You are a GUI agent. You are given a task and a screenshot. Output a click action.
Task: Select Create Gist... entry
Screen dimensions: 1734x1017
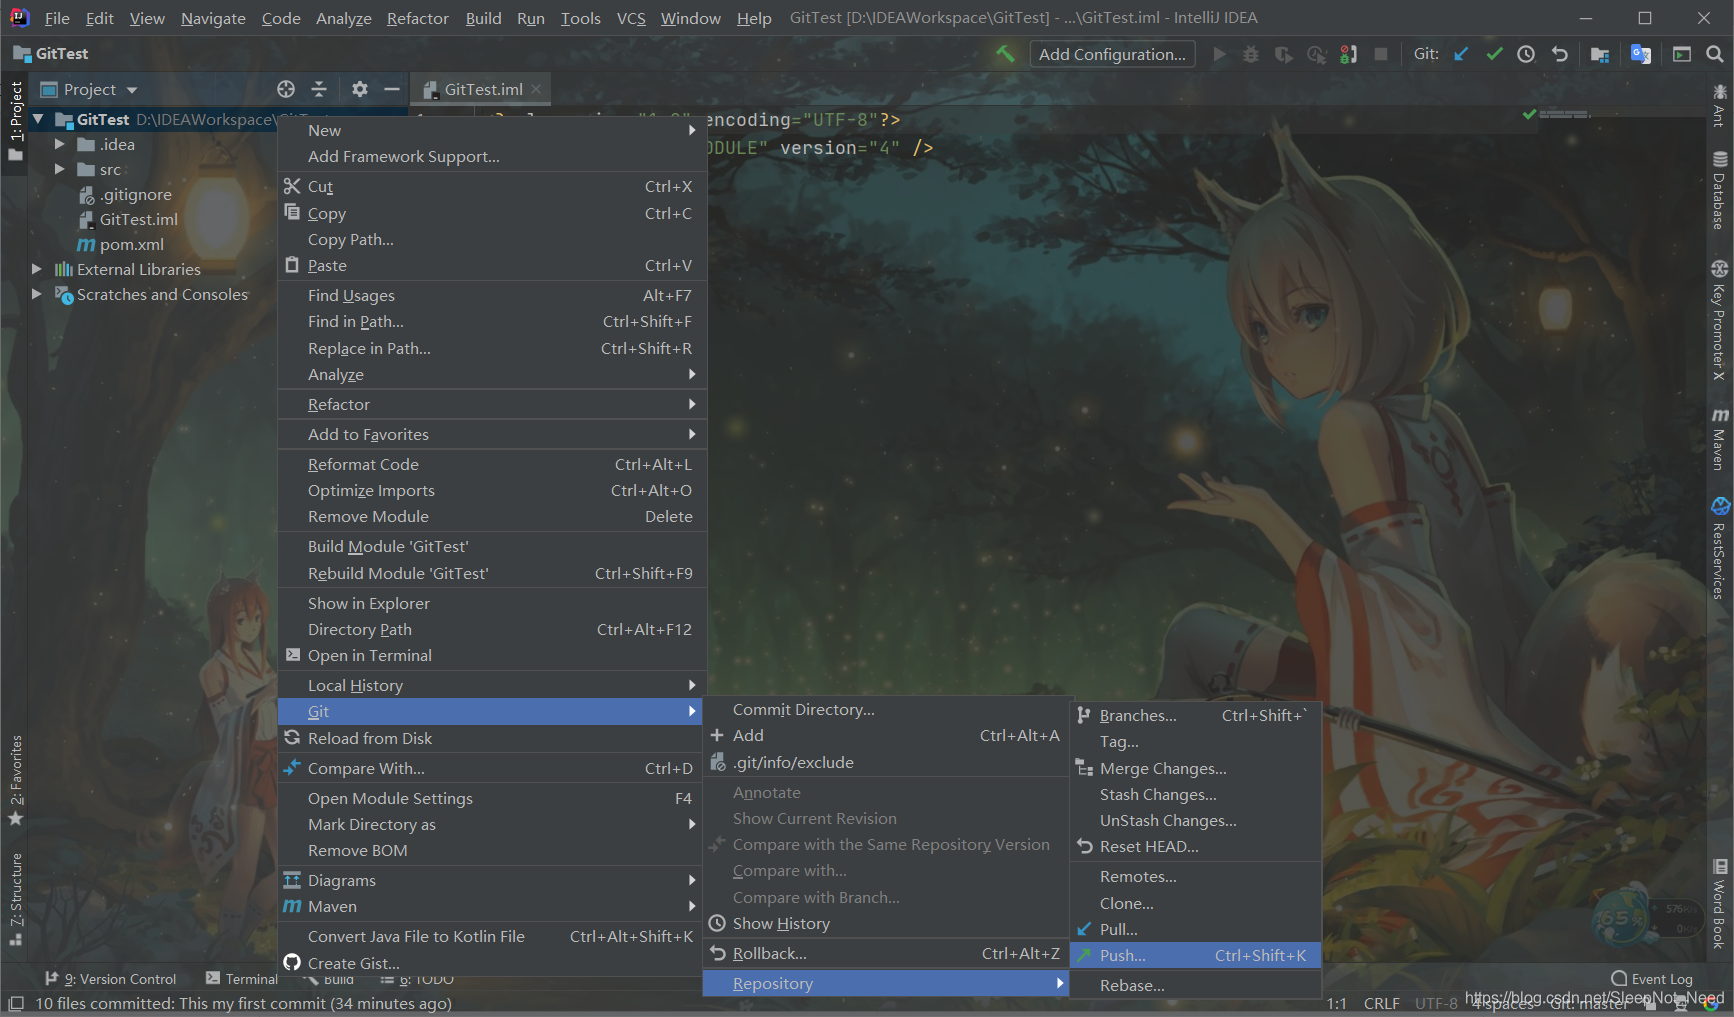[492, 963]
